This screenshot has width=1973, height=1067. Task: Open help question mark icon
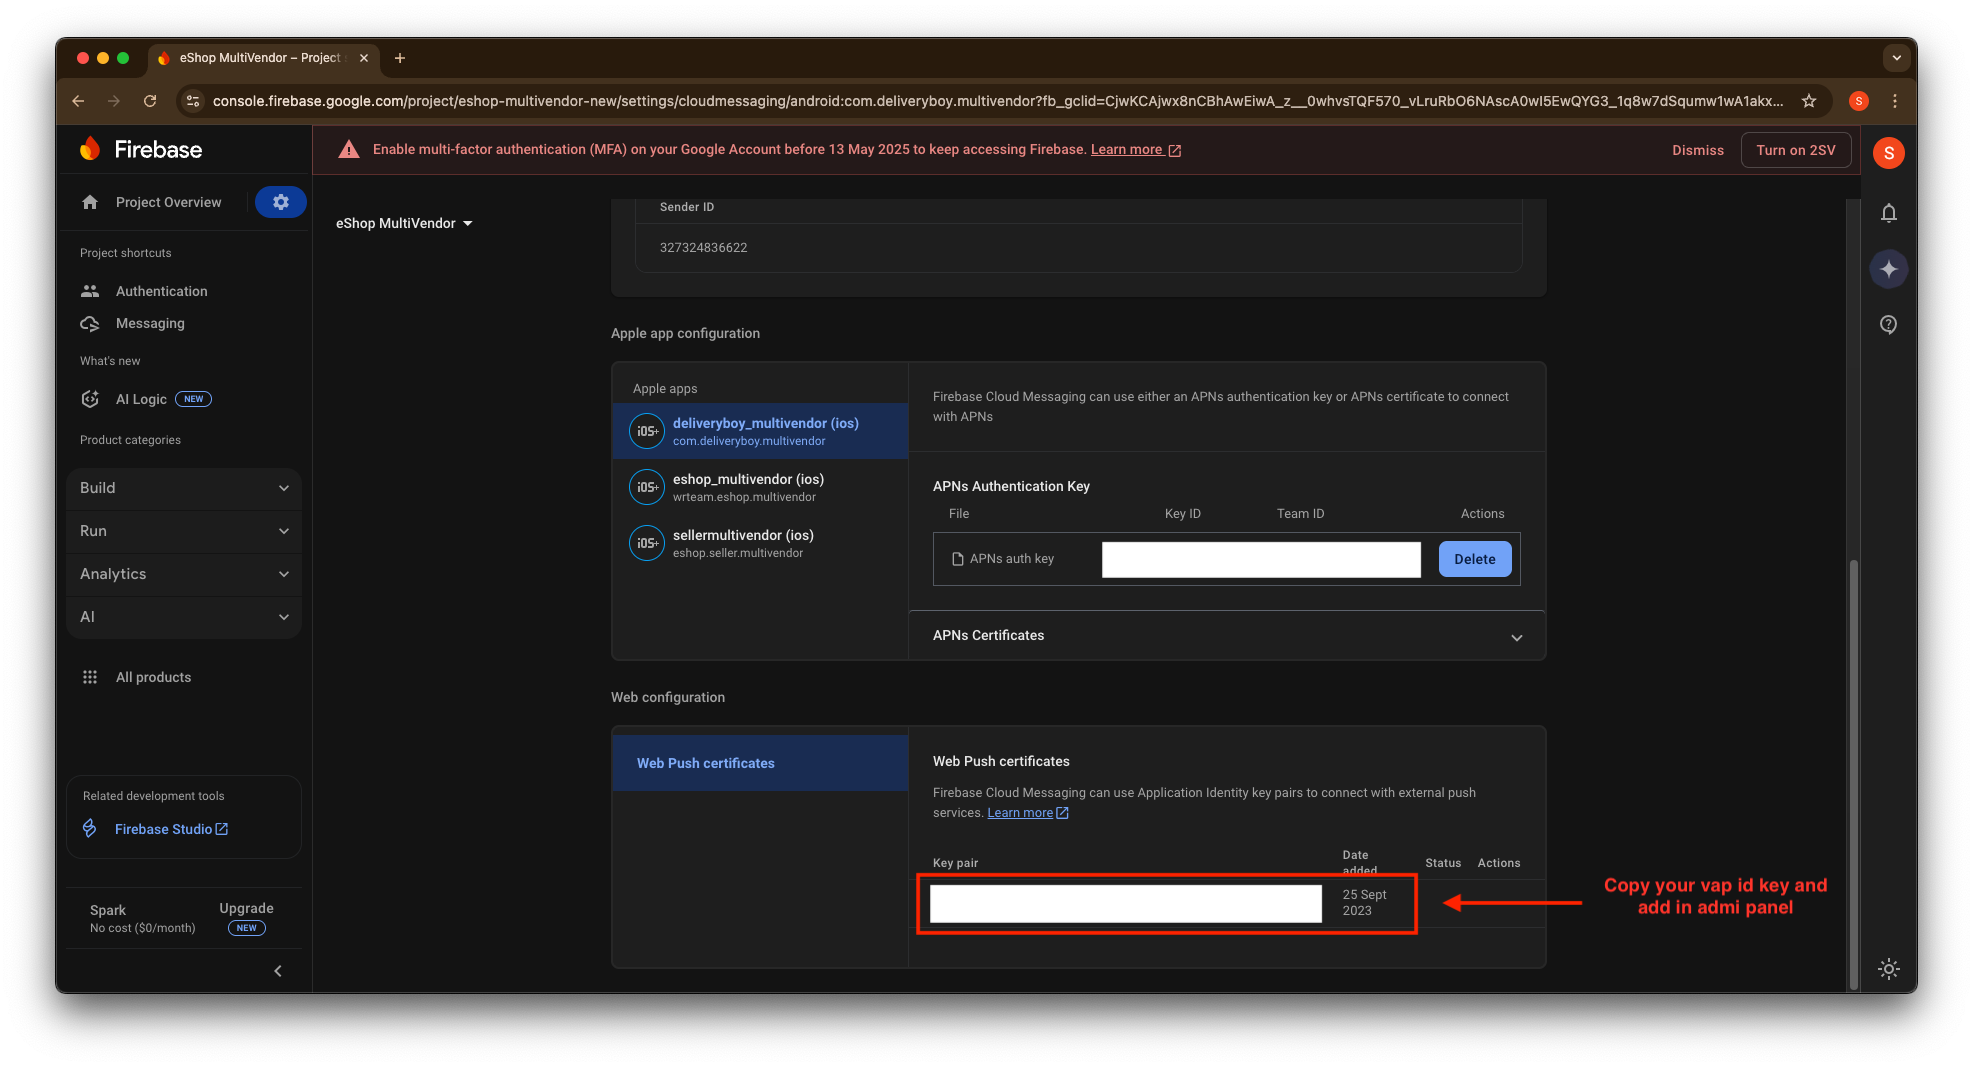1888,325
